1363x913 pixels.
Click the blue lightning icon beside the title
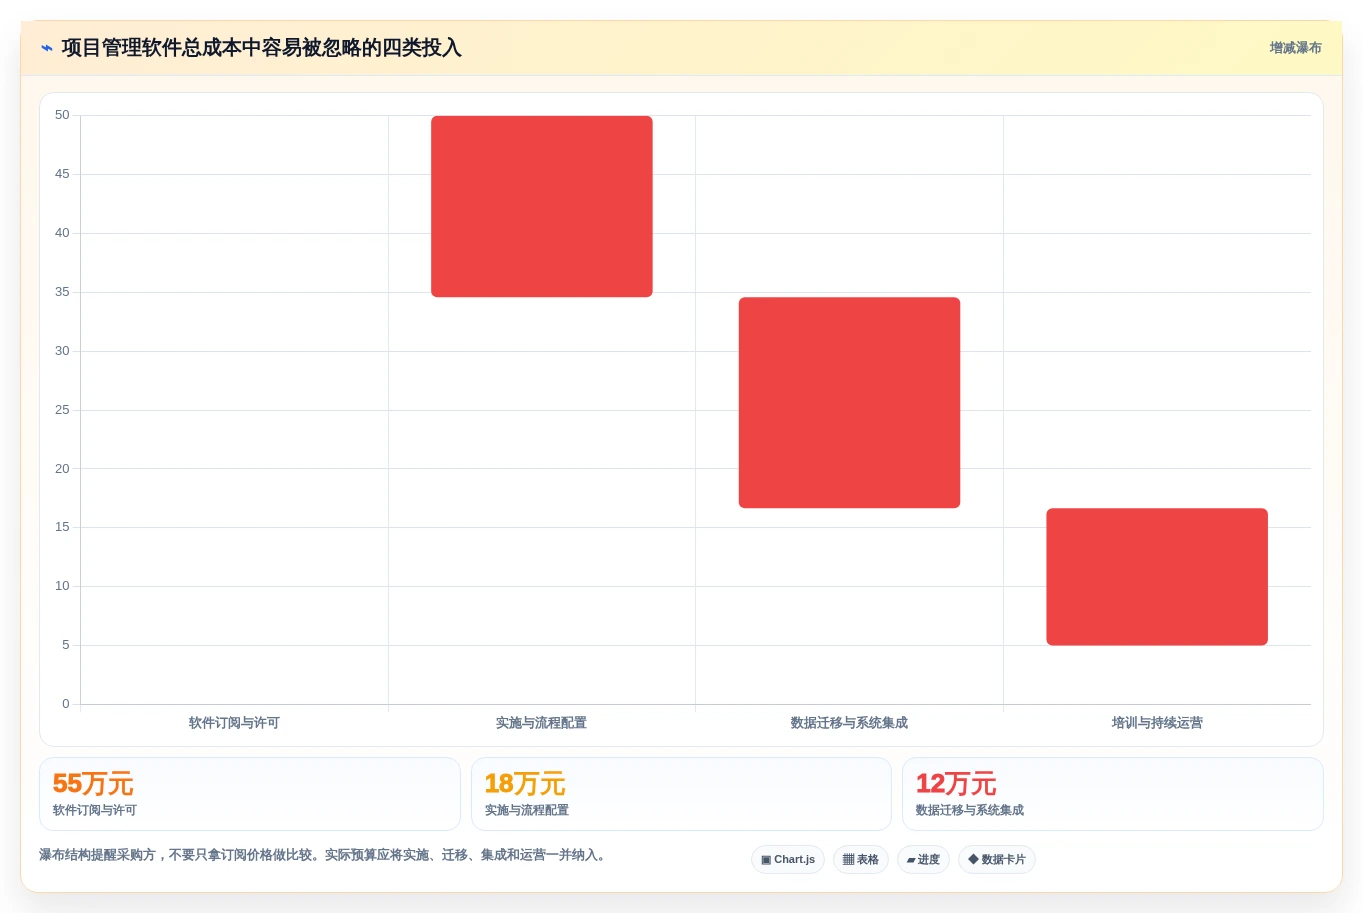click(47, 48)
